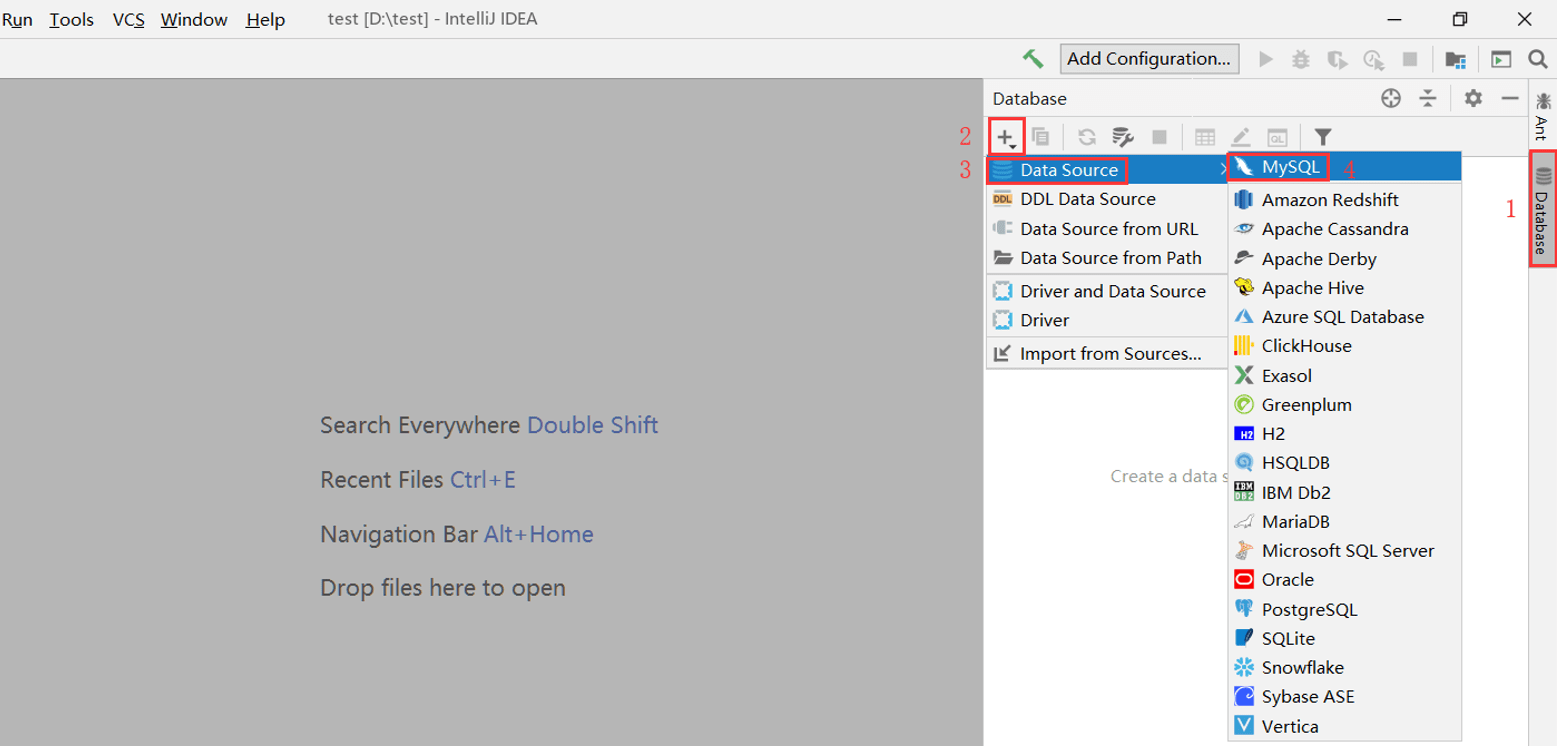
Task: Select Vertica data source
Action: 1345,726
